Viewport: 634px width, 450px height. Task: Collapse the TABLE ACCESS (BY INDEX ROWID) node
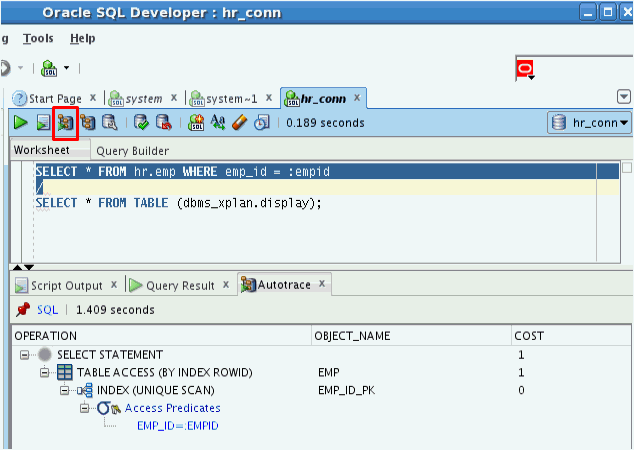coord(44,372)
